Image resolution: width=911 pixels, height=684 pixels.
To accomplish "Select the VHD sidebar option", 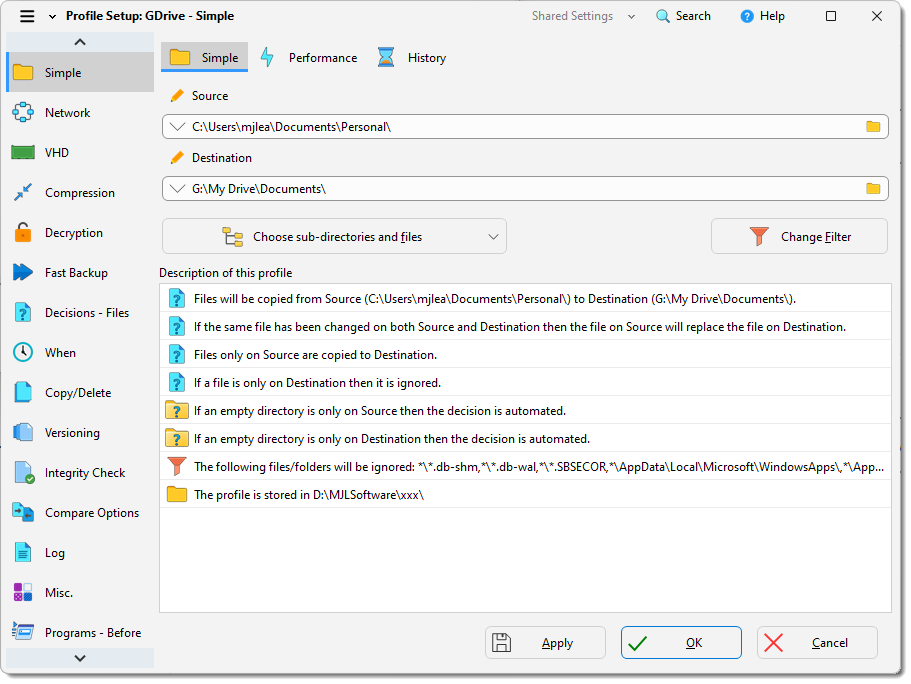I will pyautogui.click(x=55, y=152).
